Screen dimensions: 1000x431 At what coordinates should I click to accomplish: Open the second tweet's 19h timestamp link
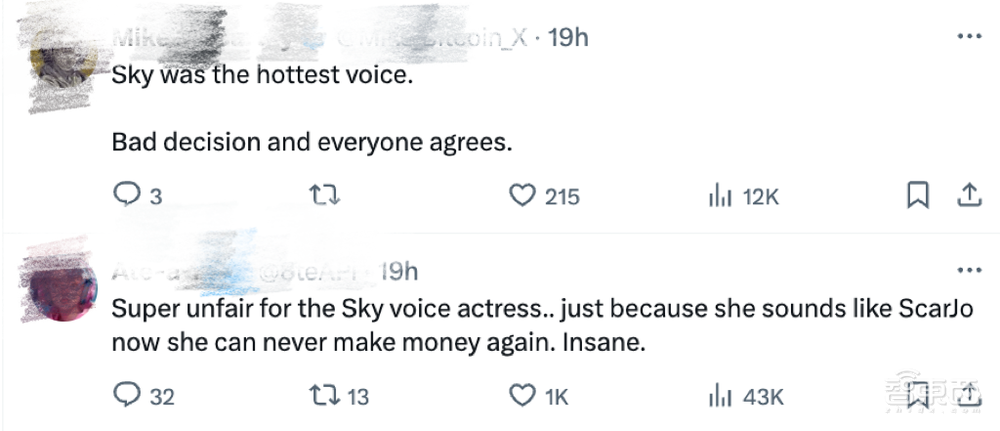[x=399, y=271]
